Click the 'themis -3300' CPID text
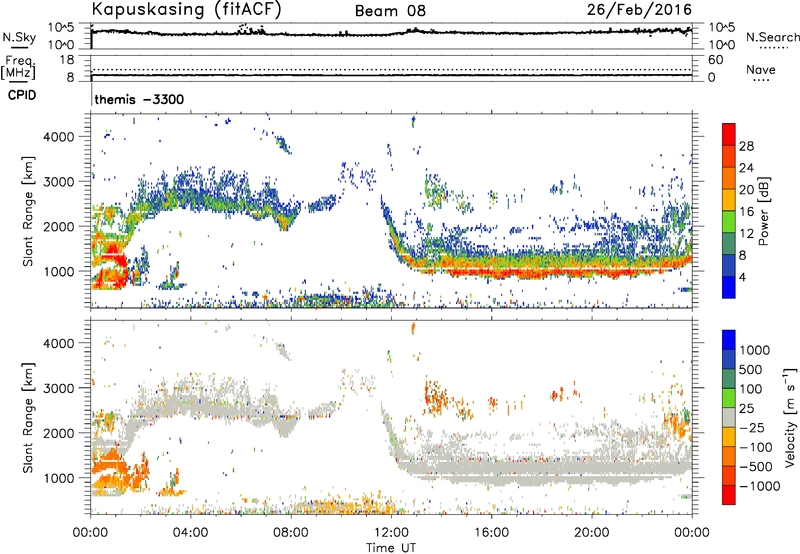Screen dimensions: 800x554 139,99
